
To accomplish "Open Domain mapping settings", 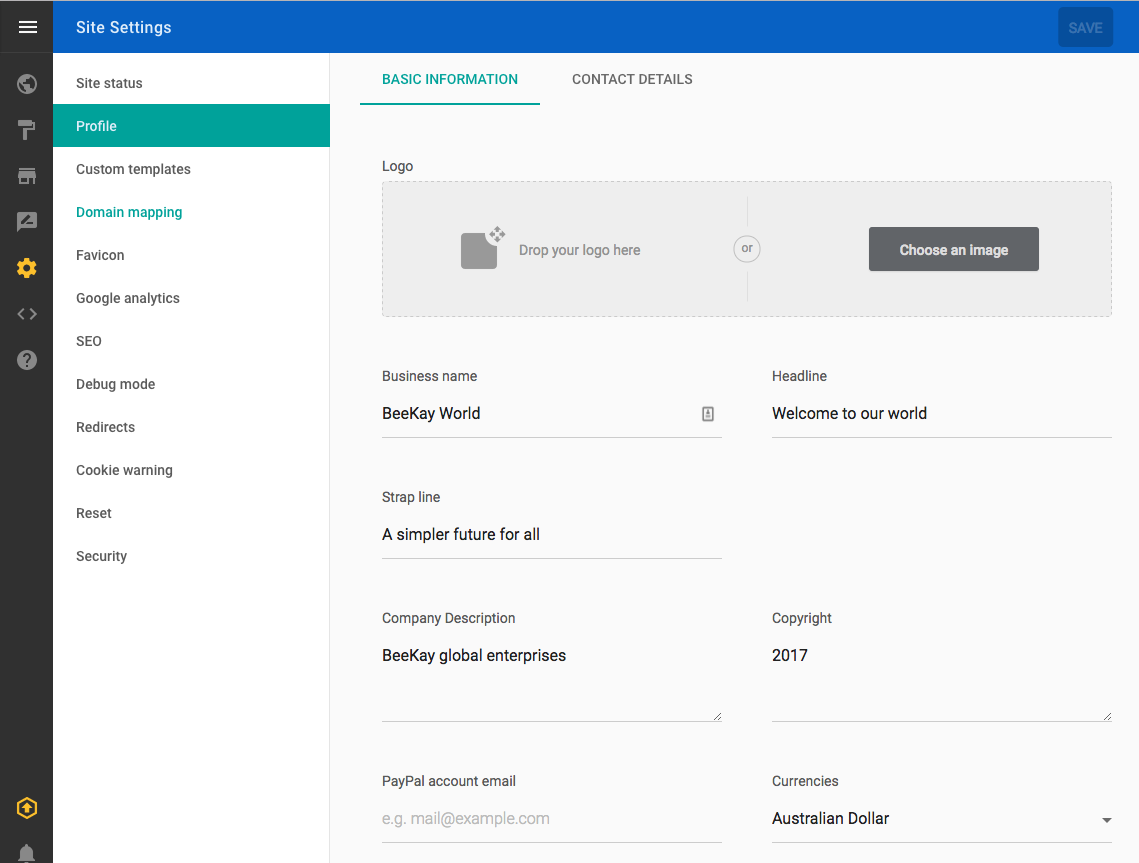I will click(x=191, y=212).
